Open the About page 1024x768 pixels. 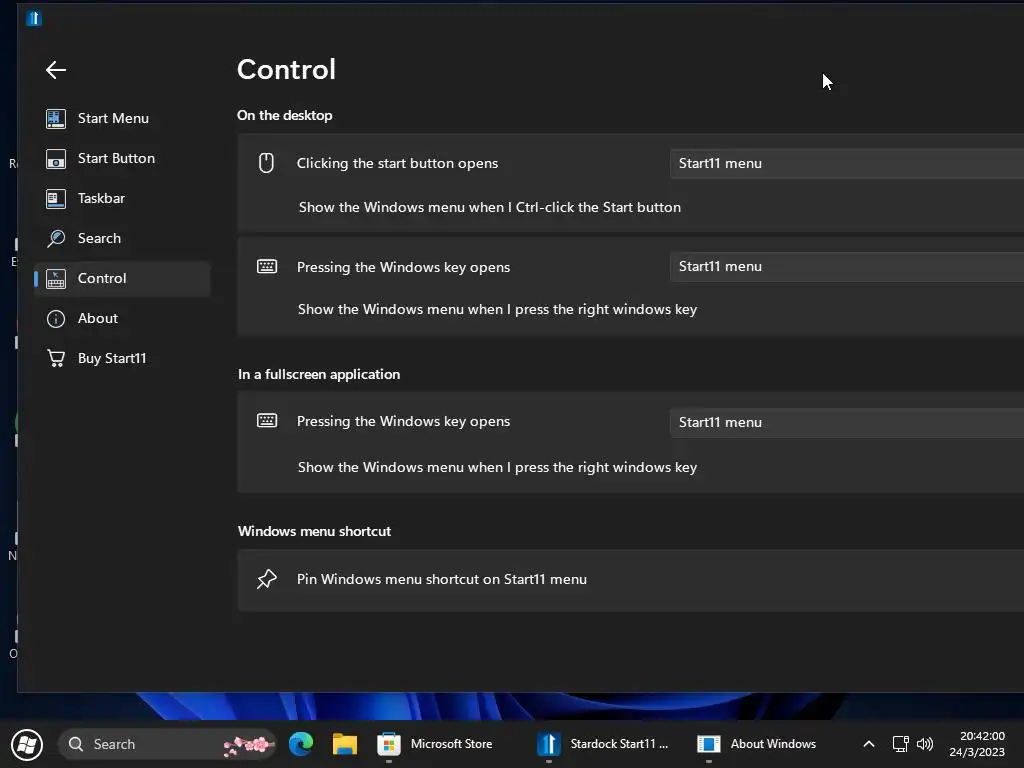pyautogui.click(x=122, y=319)
